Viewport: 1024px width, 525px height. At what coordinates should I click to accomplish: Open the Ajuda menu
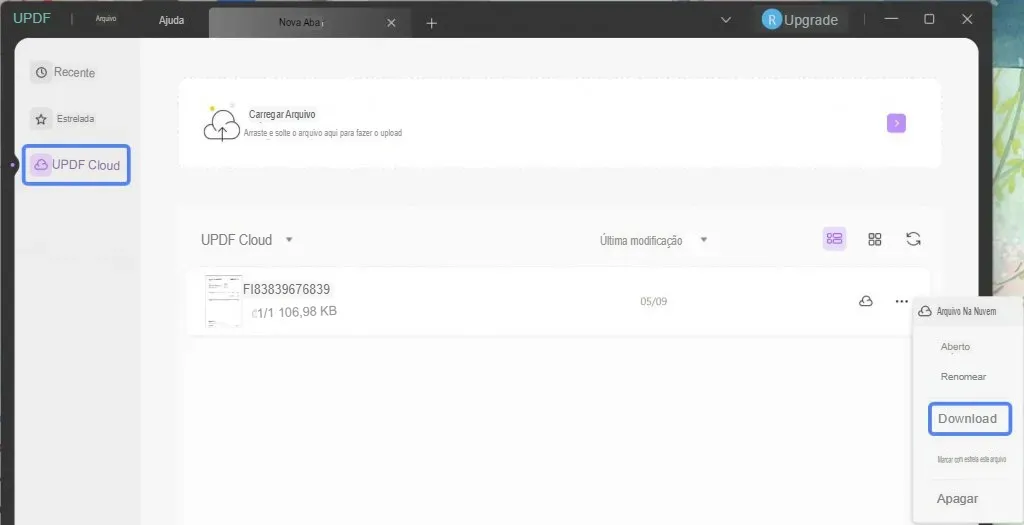pyautogui.click(x=171, y=20)
